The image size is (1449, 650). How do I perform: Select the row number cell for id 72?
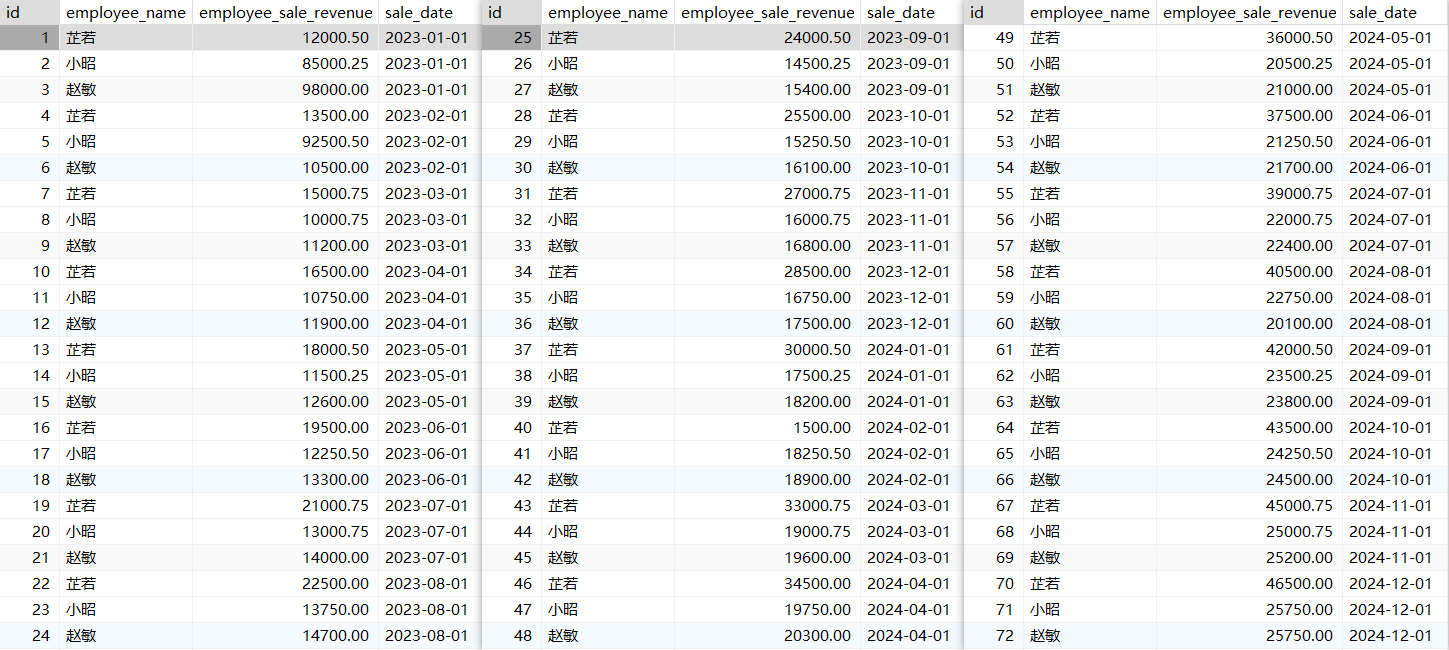(x=994, y=635)
